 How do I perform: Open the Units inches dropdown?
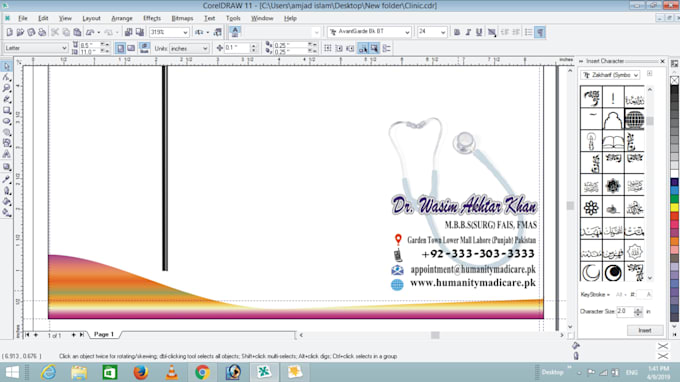pyautogui.click(x=205, y=48)
